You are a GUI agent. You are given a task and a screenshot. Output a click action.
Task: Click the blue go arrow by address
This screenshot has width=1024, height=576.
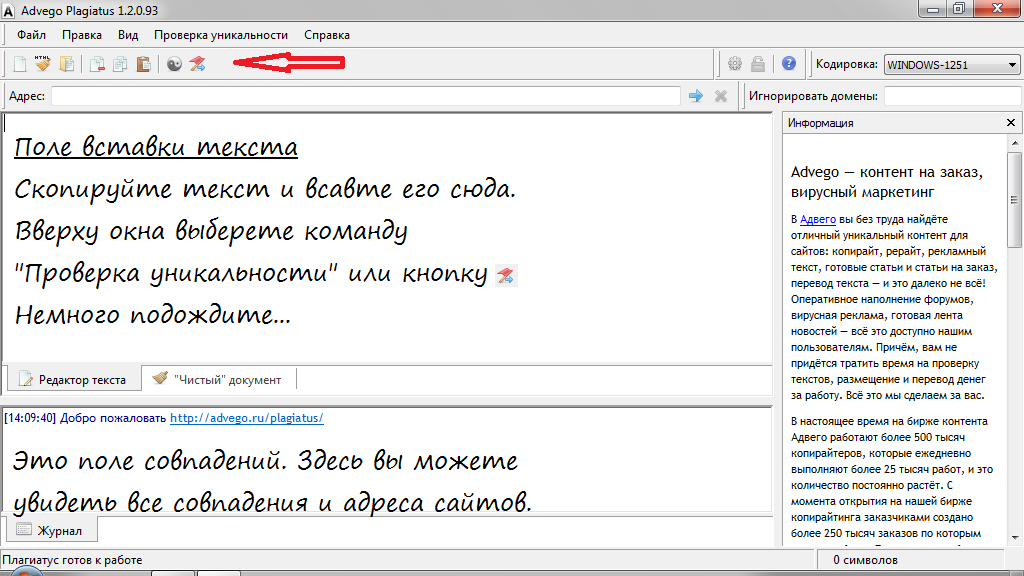pyautogui.click(x=696, y=96)
